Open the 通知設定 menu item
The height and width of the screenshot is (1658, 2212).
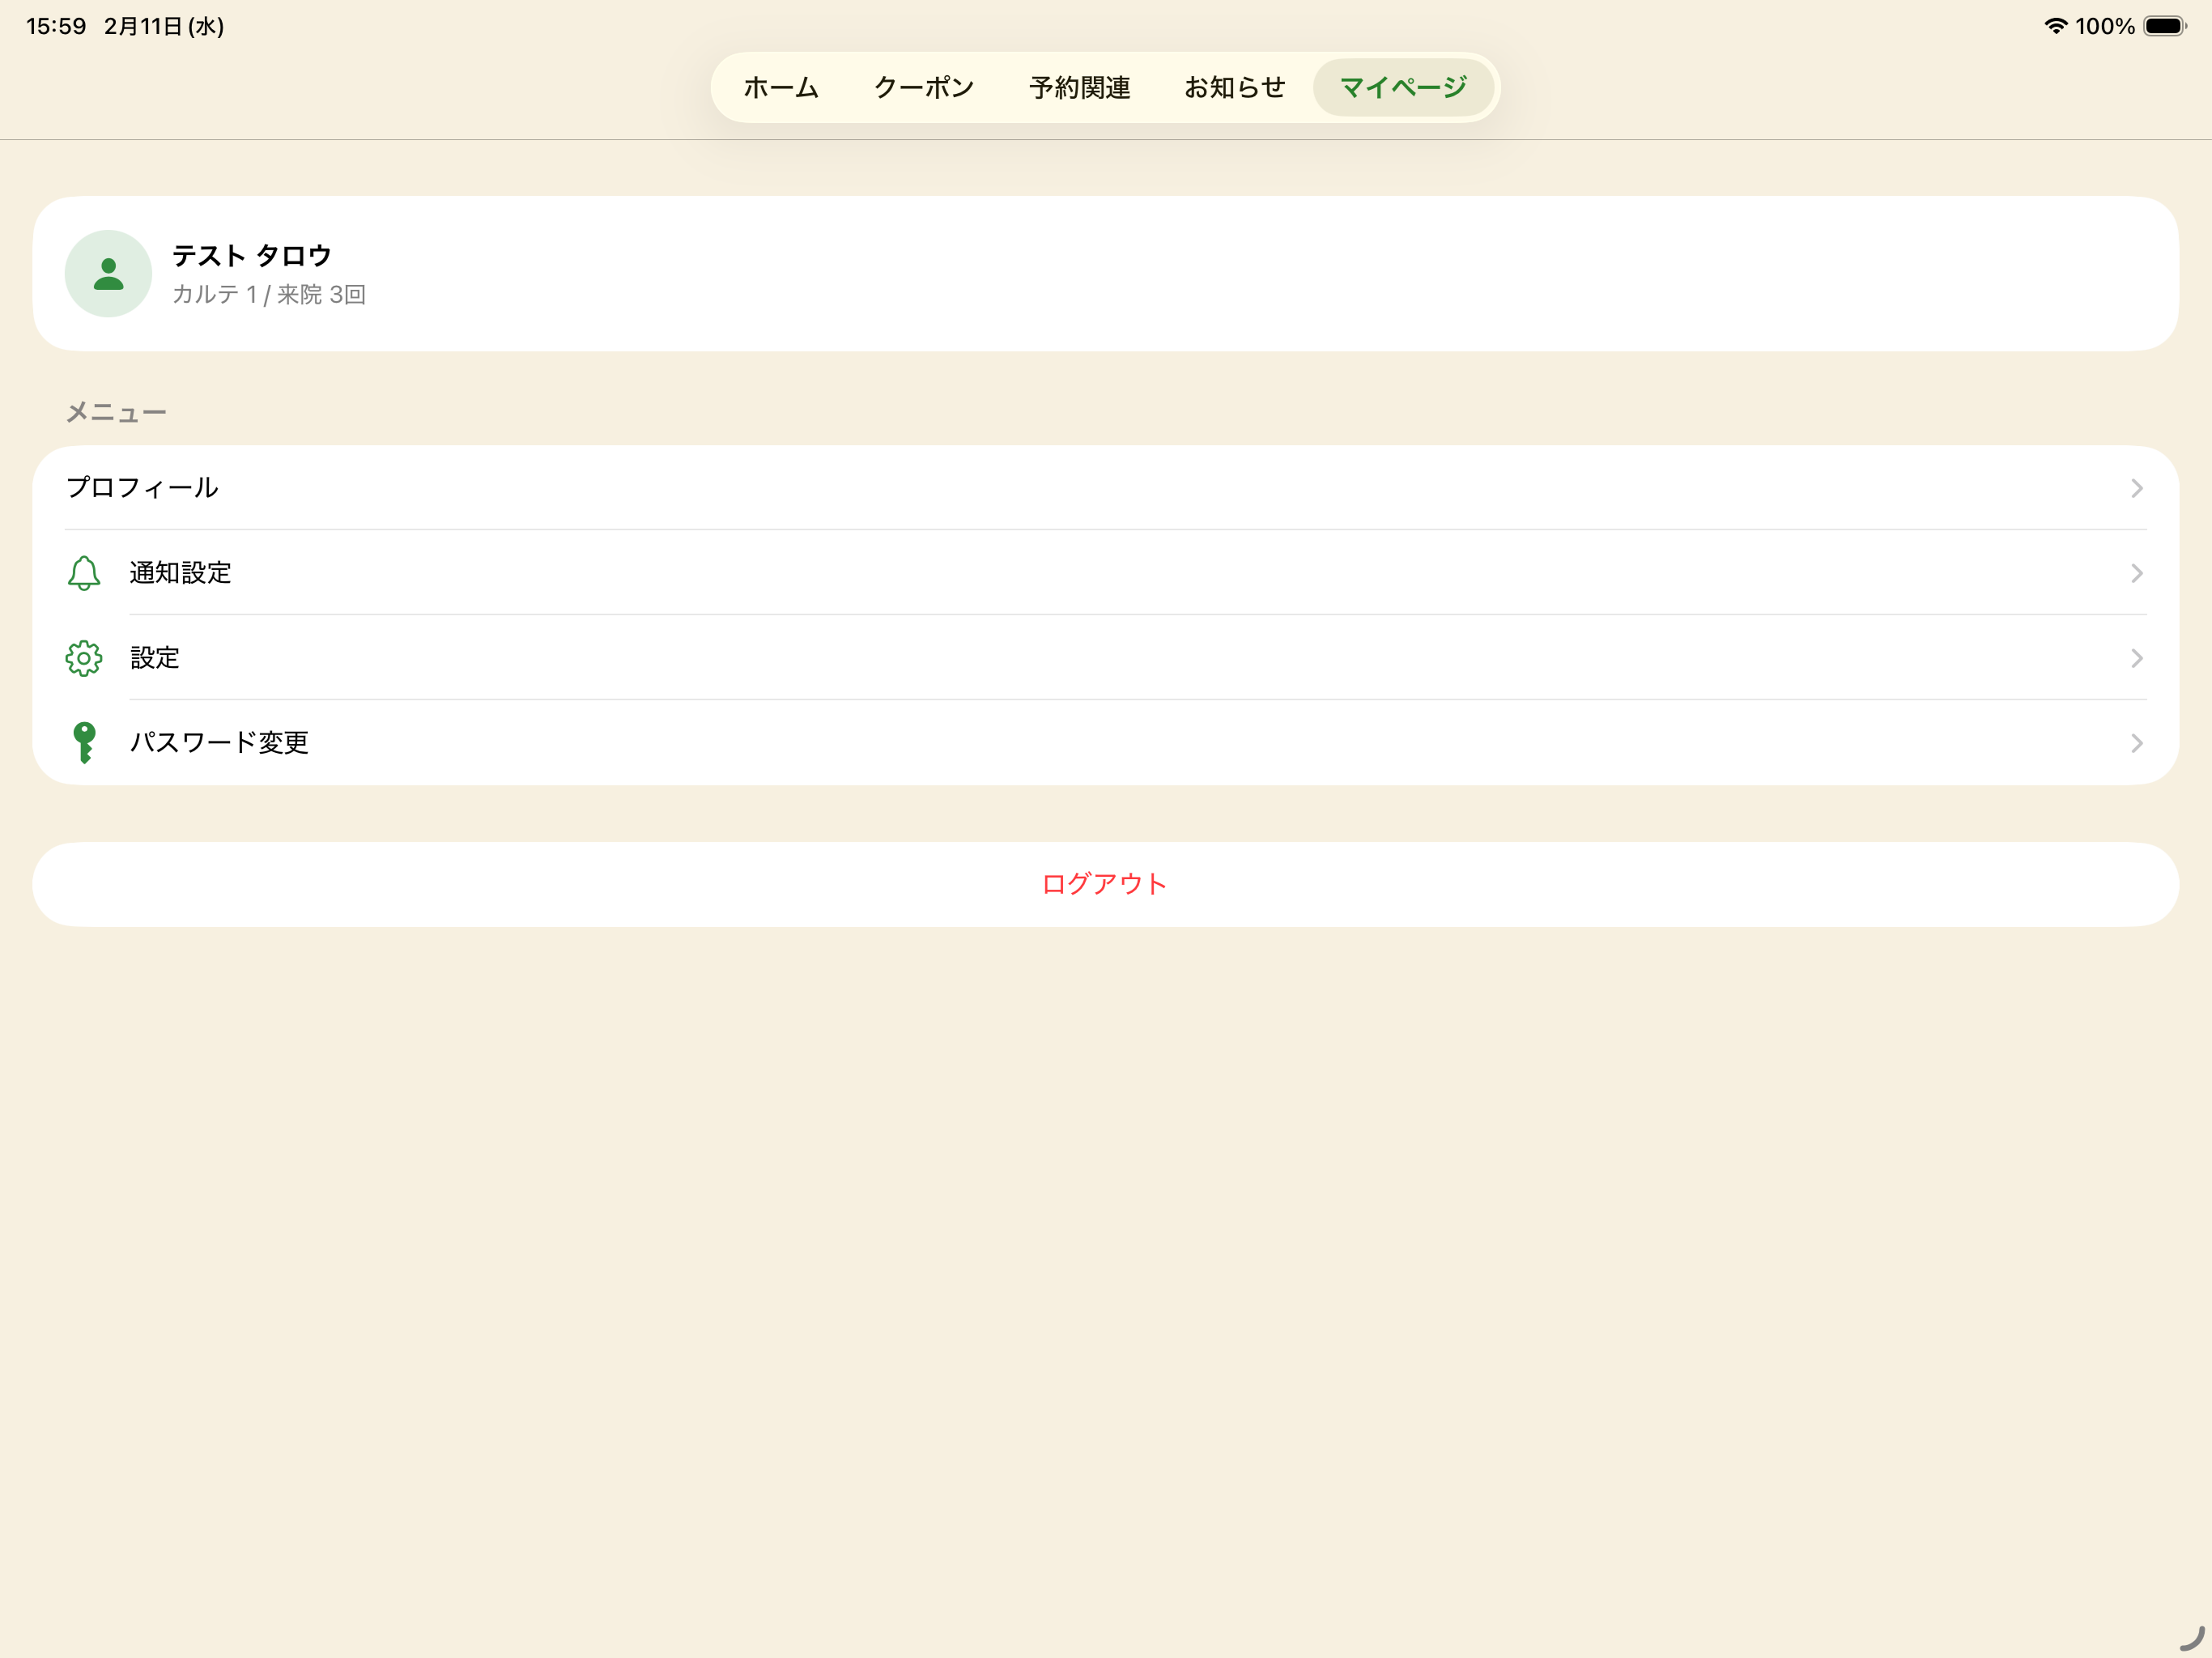pos(1106,573)
